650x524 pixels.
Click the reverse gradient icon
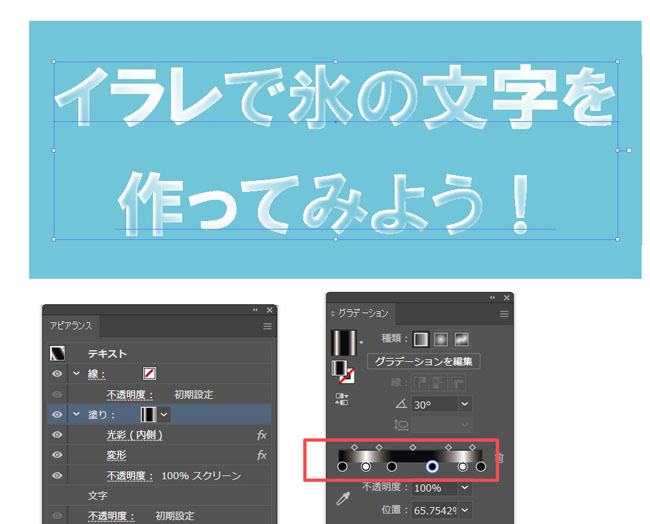pyautogui.click(x=342, y=399)
